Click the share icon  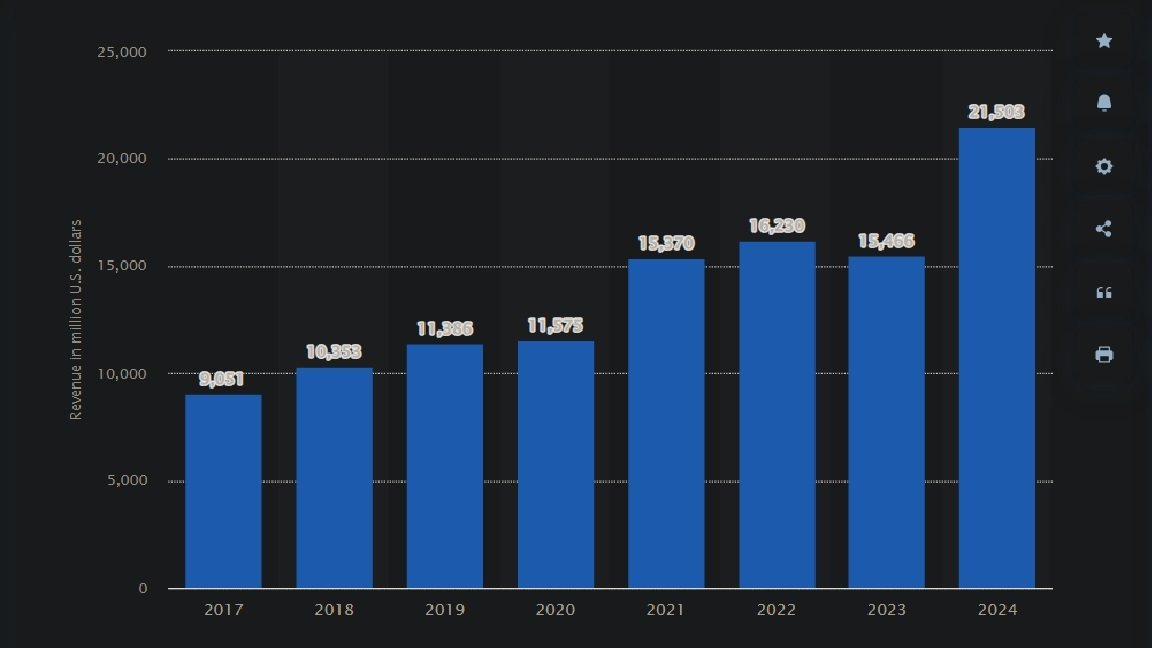point(1104,228)
